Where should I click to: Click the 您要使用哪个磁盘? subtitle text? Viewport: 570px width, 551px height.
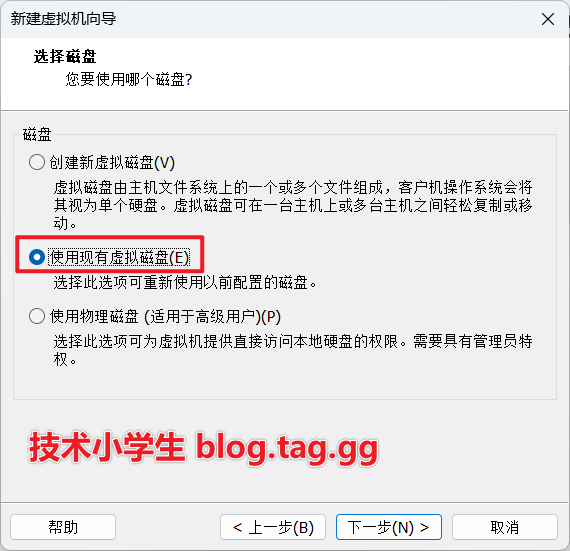129,79
